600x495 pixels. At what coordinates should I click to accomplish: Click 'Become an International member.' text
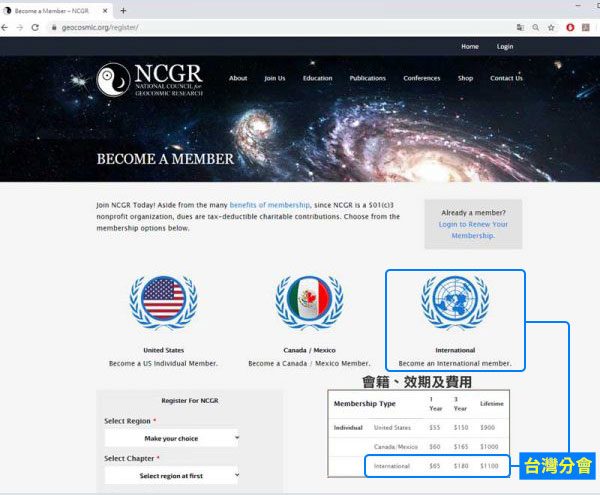point(455,363)
